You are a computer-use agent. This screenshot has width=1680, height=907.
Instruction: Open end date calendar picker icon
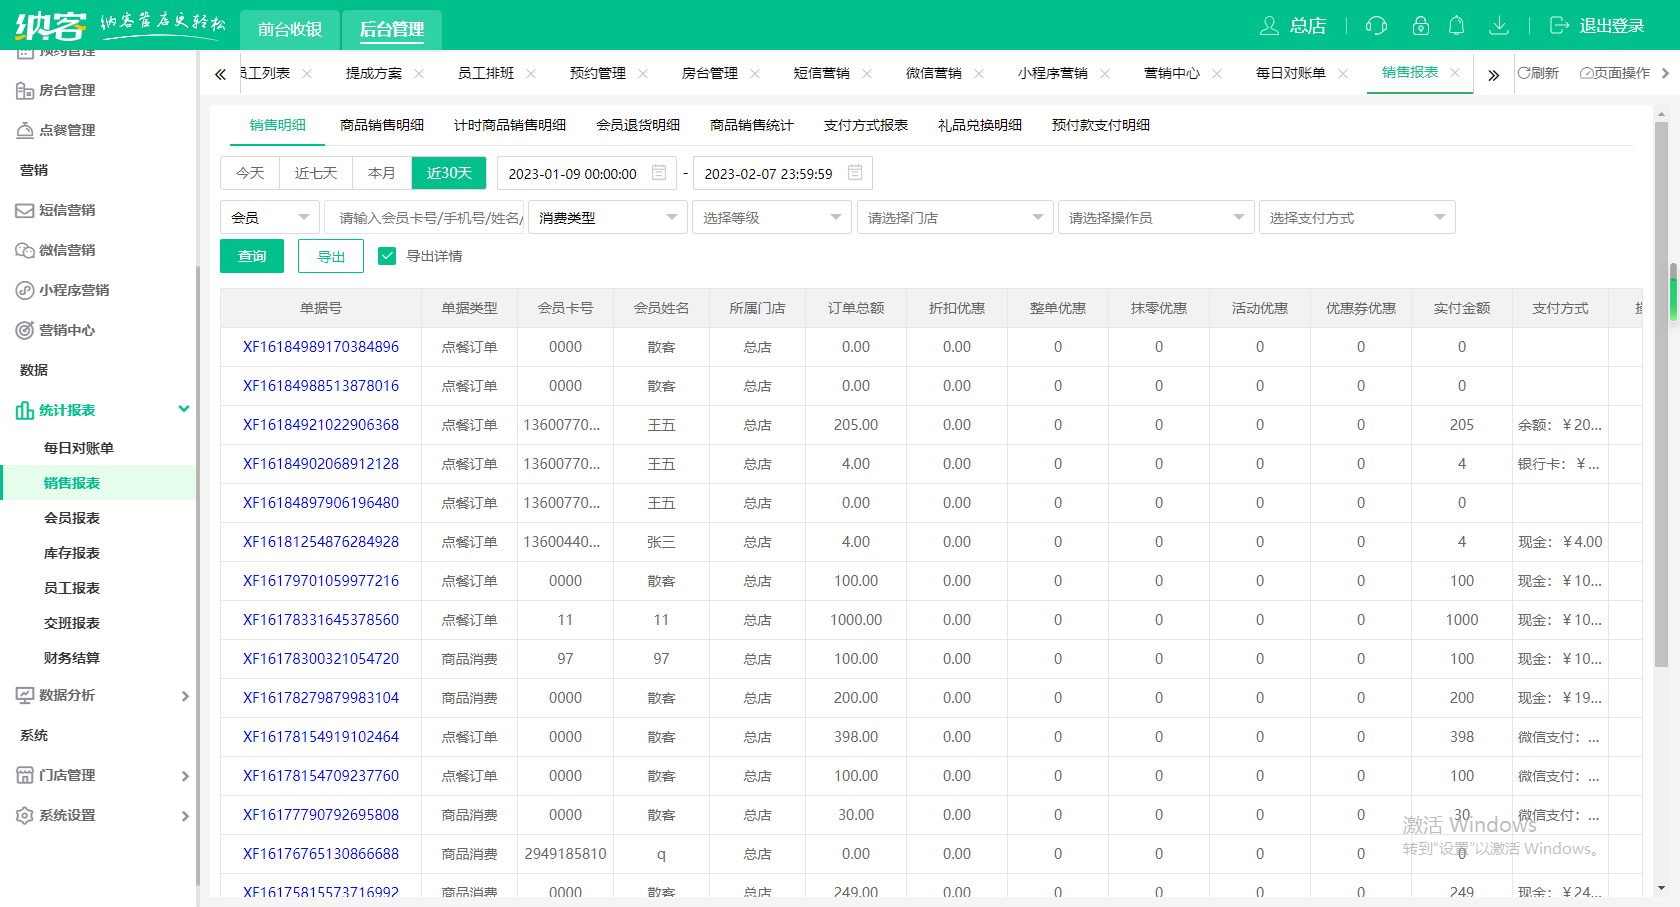tap(855, 173)
